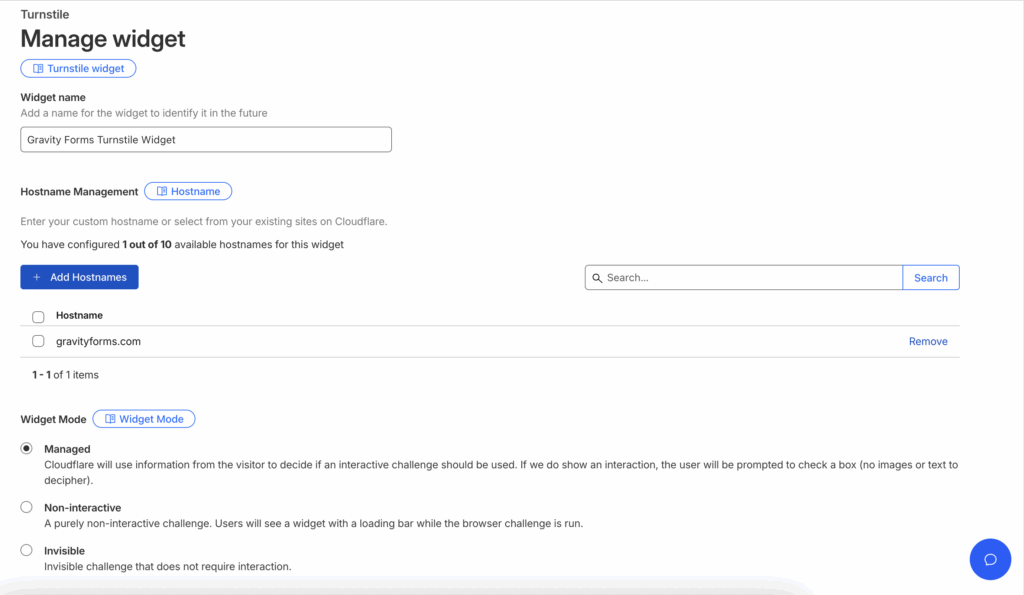1024x595 pixels.
Task: Navigate back via the Turnstile breadcrumb
Action: click(42, 14)
